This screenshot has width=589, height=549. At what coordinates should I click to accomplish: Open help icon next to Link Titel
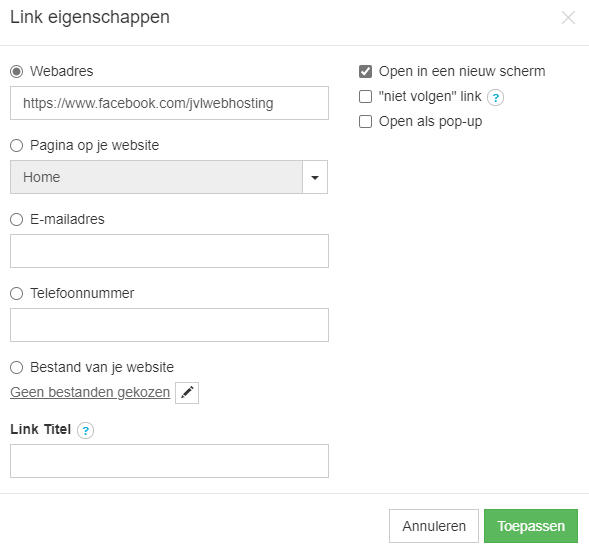coord(86,430)
